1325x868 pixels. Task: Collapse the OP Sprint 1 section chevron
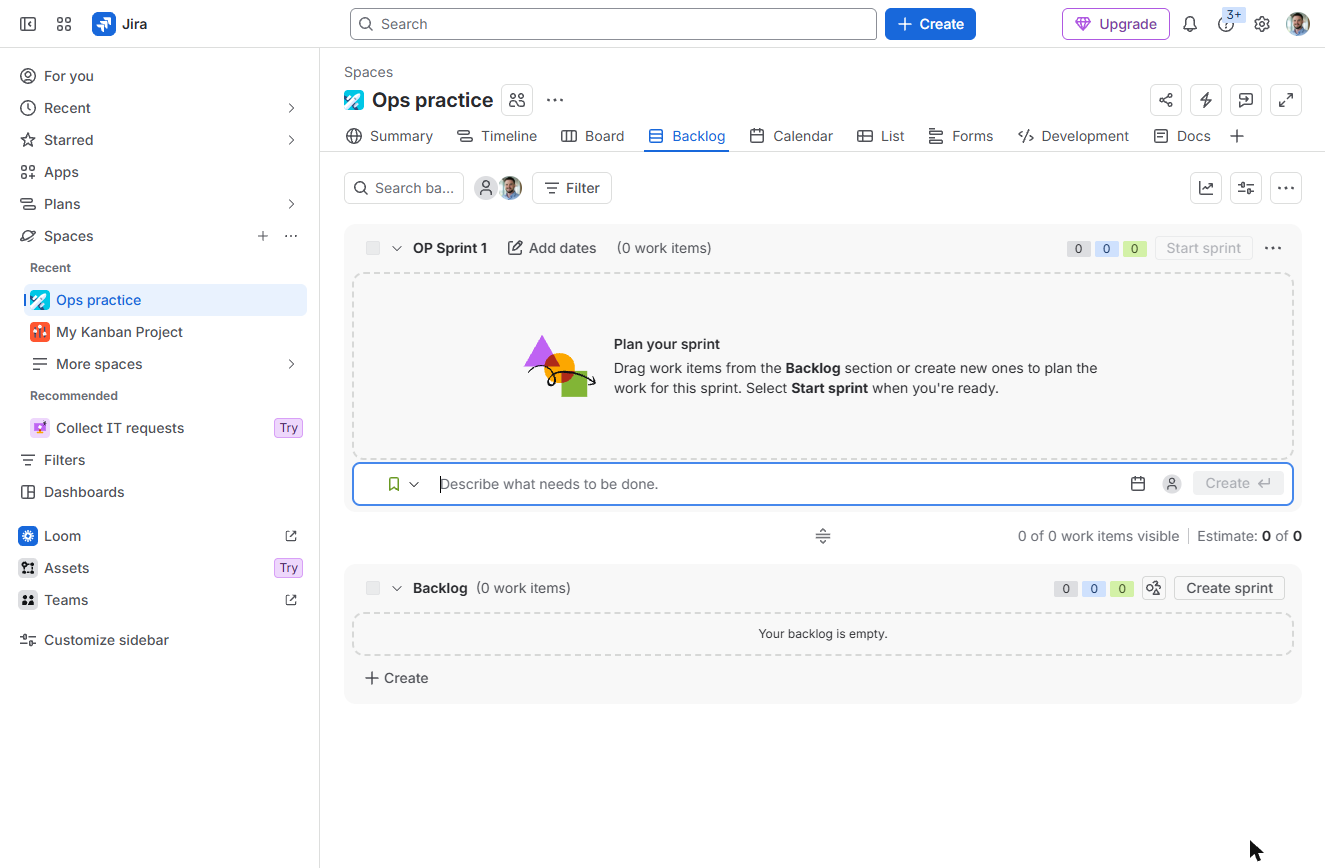coord(397,248)
